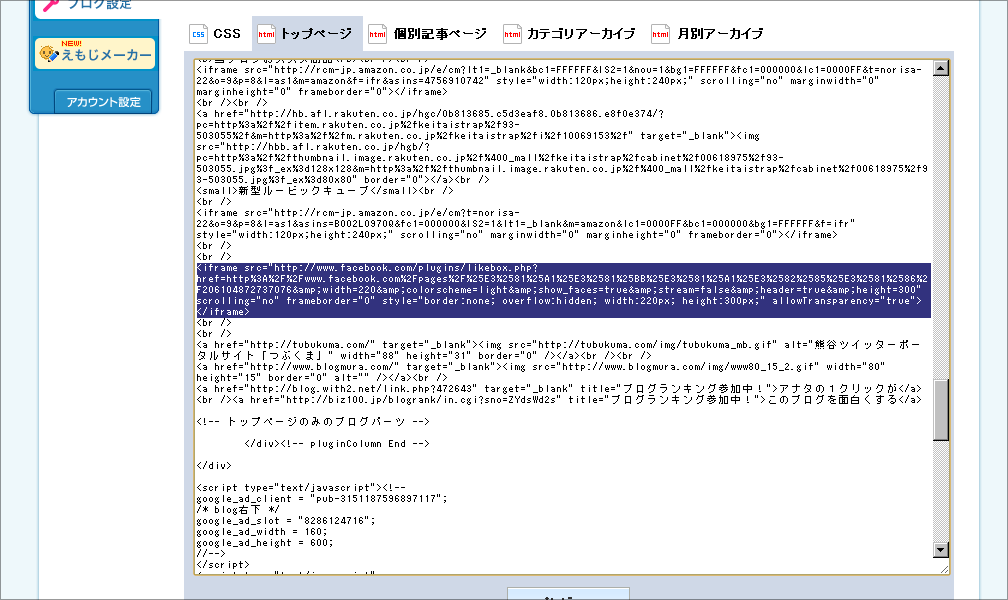
Task: Click the highlighted facebook likebox iframe code
Action: (x=563, y=290)
